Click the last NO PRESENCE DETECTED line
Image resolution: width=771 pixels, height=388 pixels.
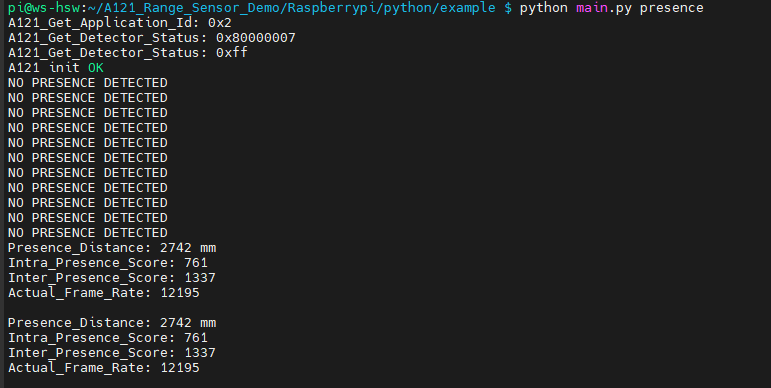click(x=88, y=233)
